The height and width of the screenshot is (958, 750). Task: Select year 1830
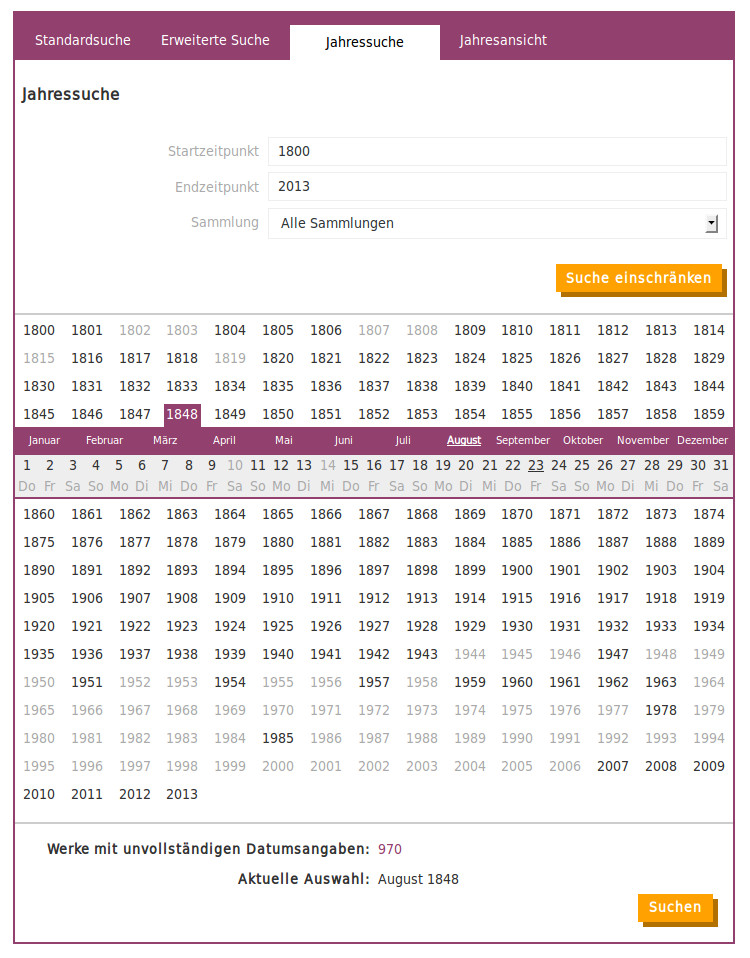(x=39, y=386)
